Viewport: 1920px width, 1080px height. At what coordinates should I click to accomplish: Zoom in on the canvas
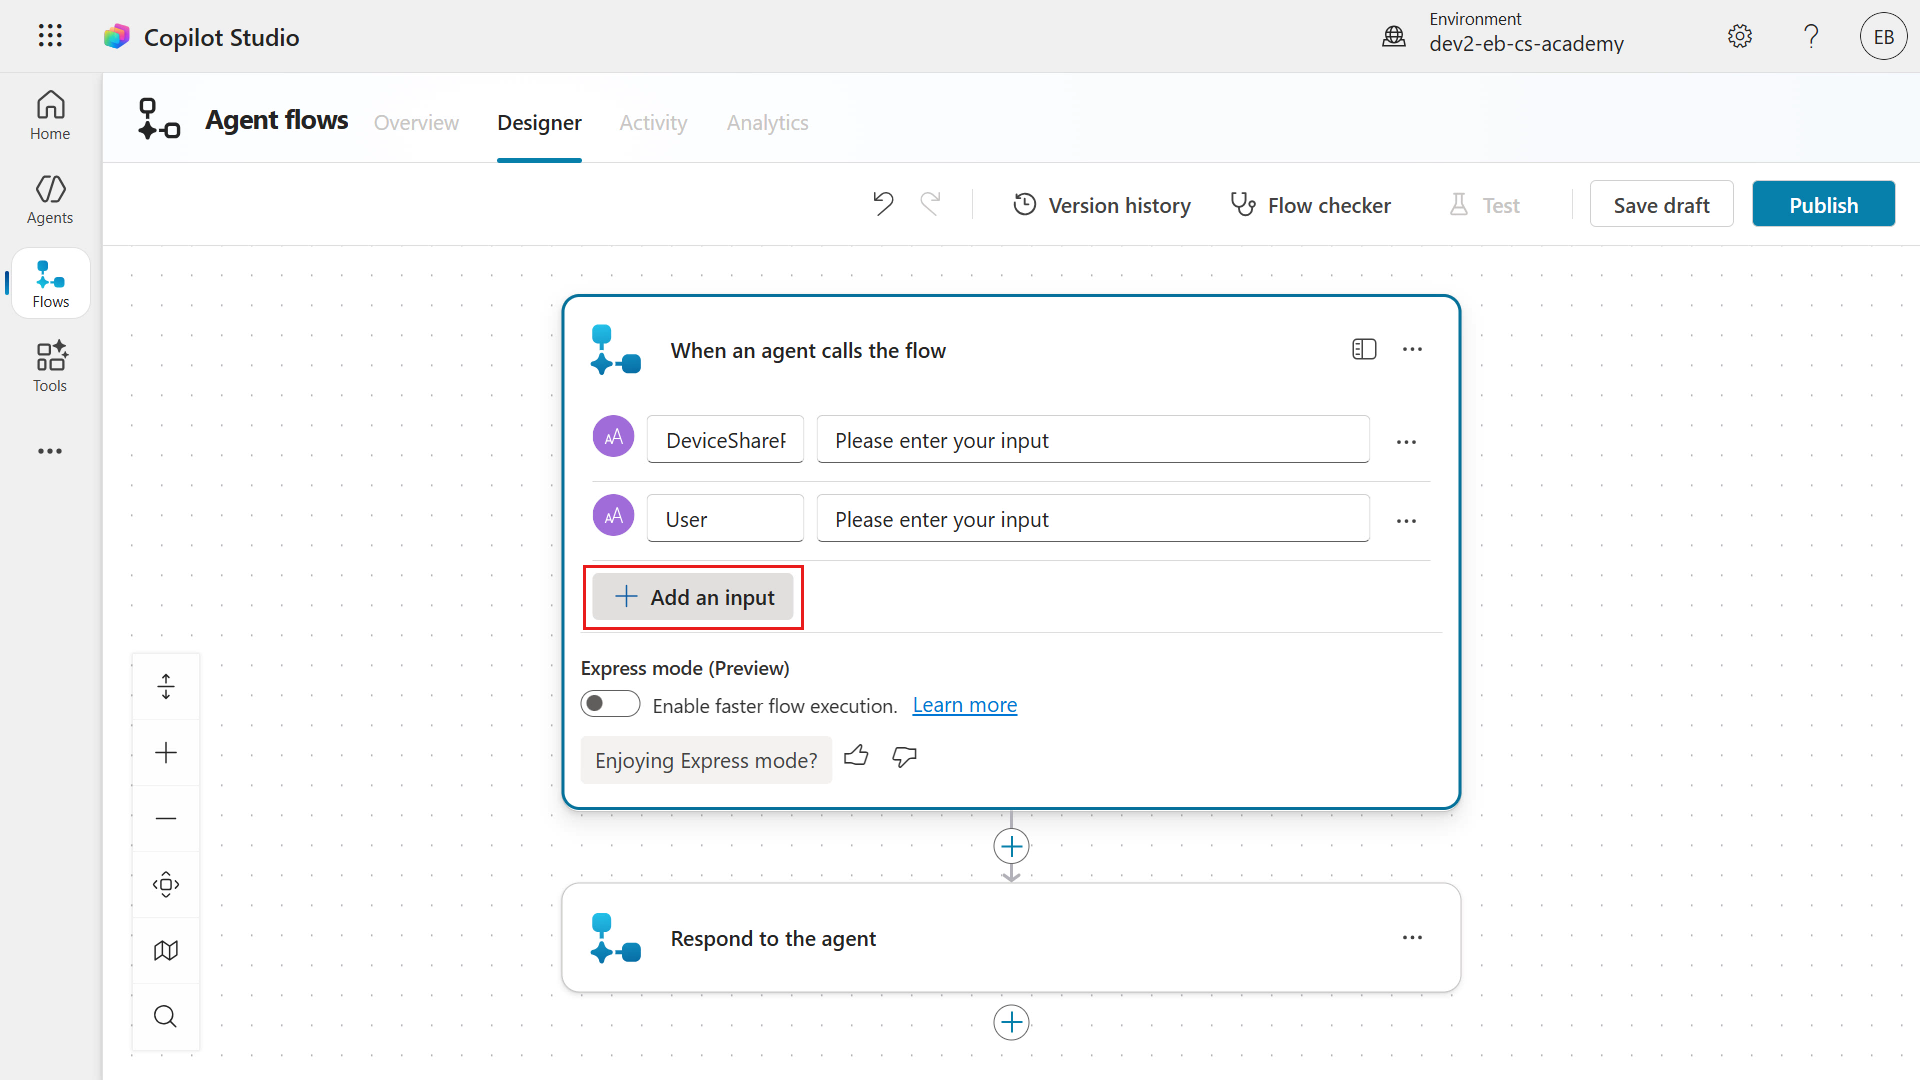click(x=166, y=752)
